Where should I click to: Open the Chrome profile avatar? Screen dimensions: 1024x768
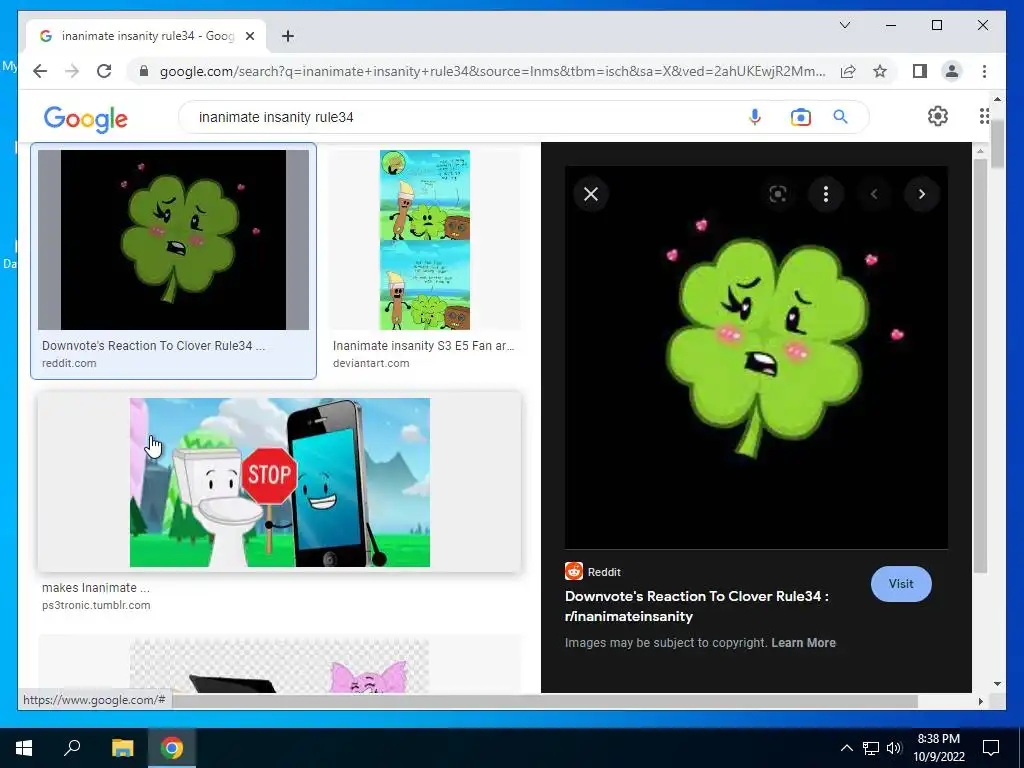tap(952, 71)
